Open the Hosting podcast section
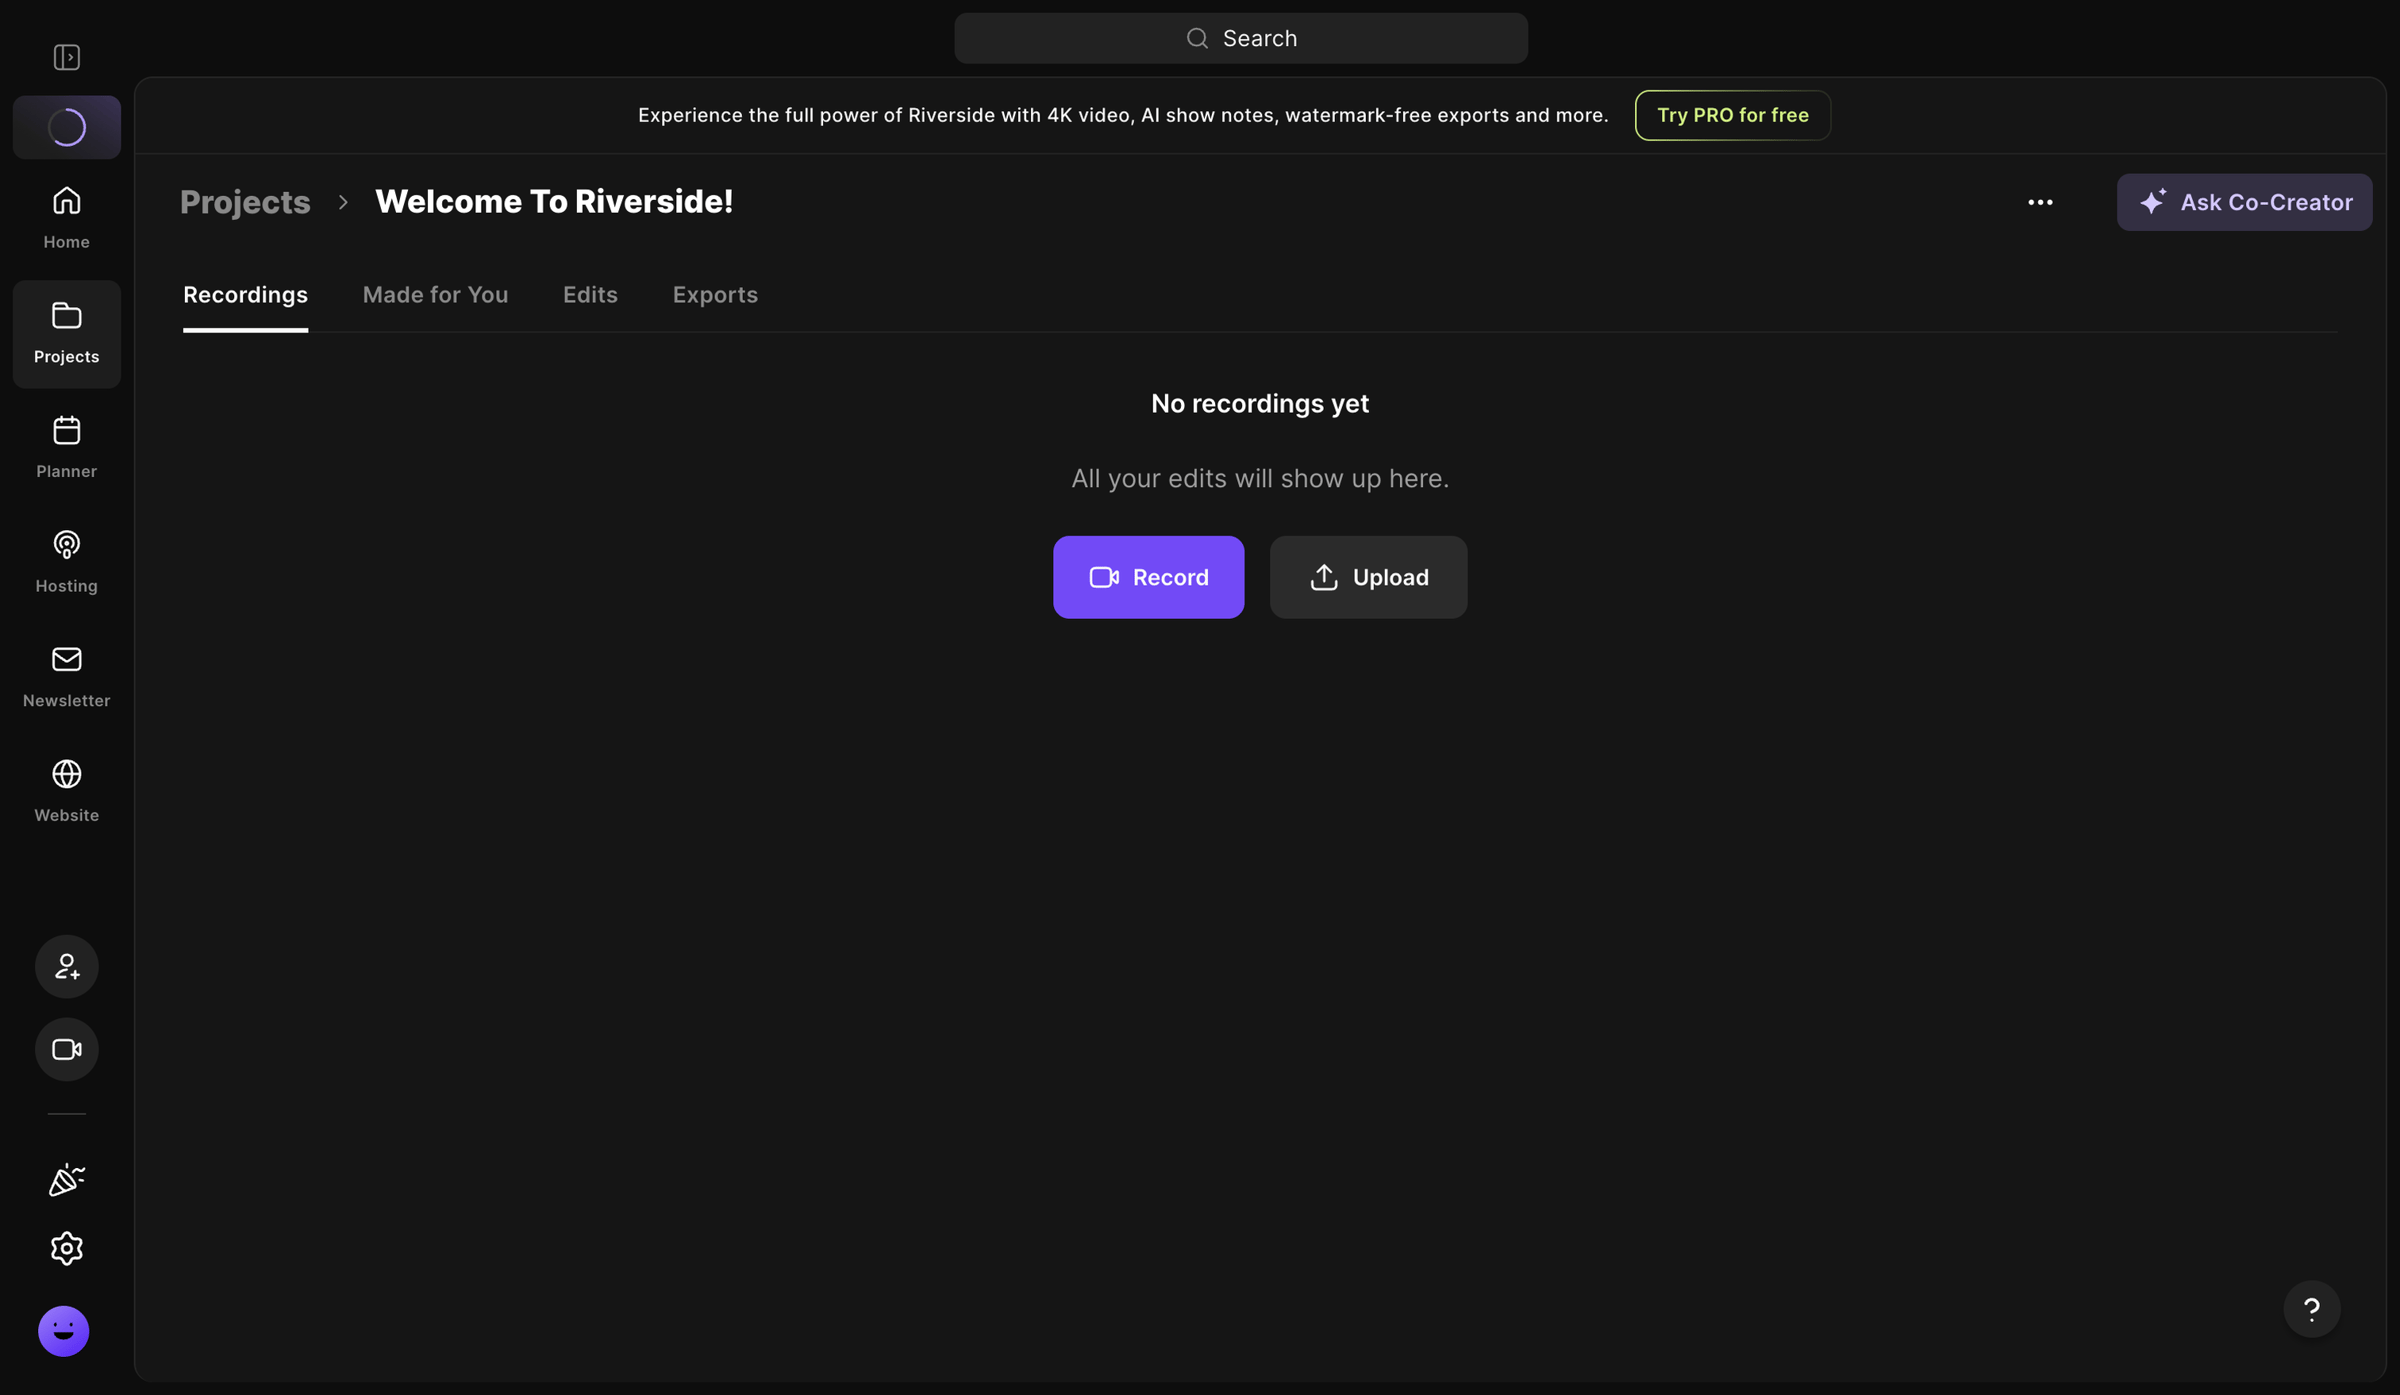 (67, 562)
